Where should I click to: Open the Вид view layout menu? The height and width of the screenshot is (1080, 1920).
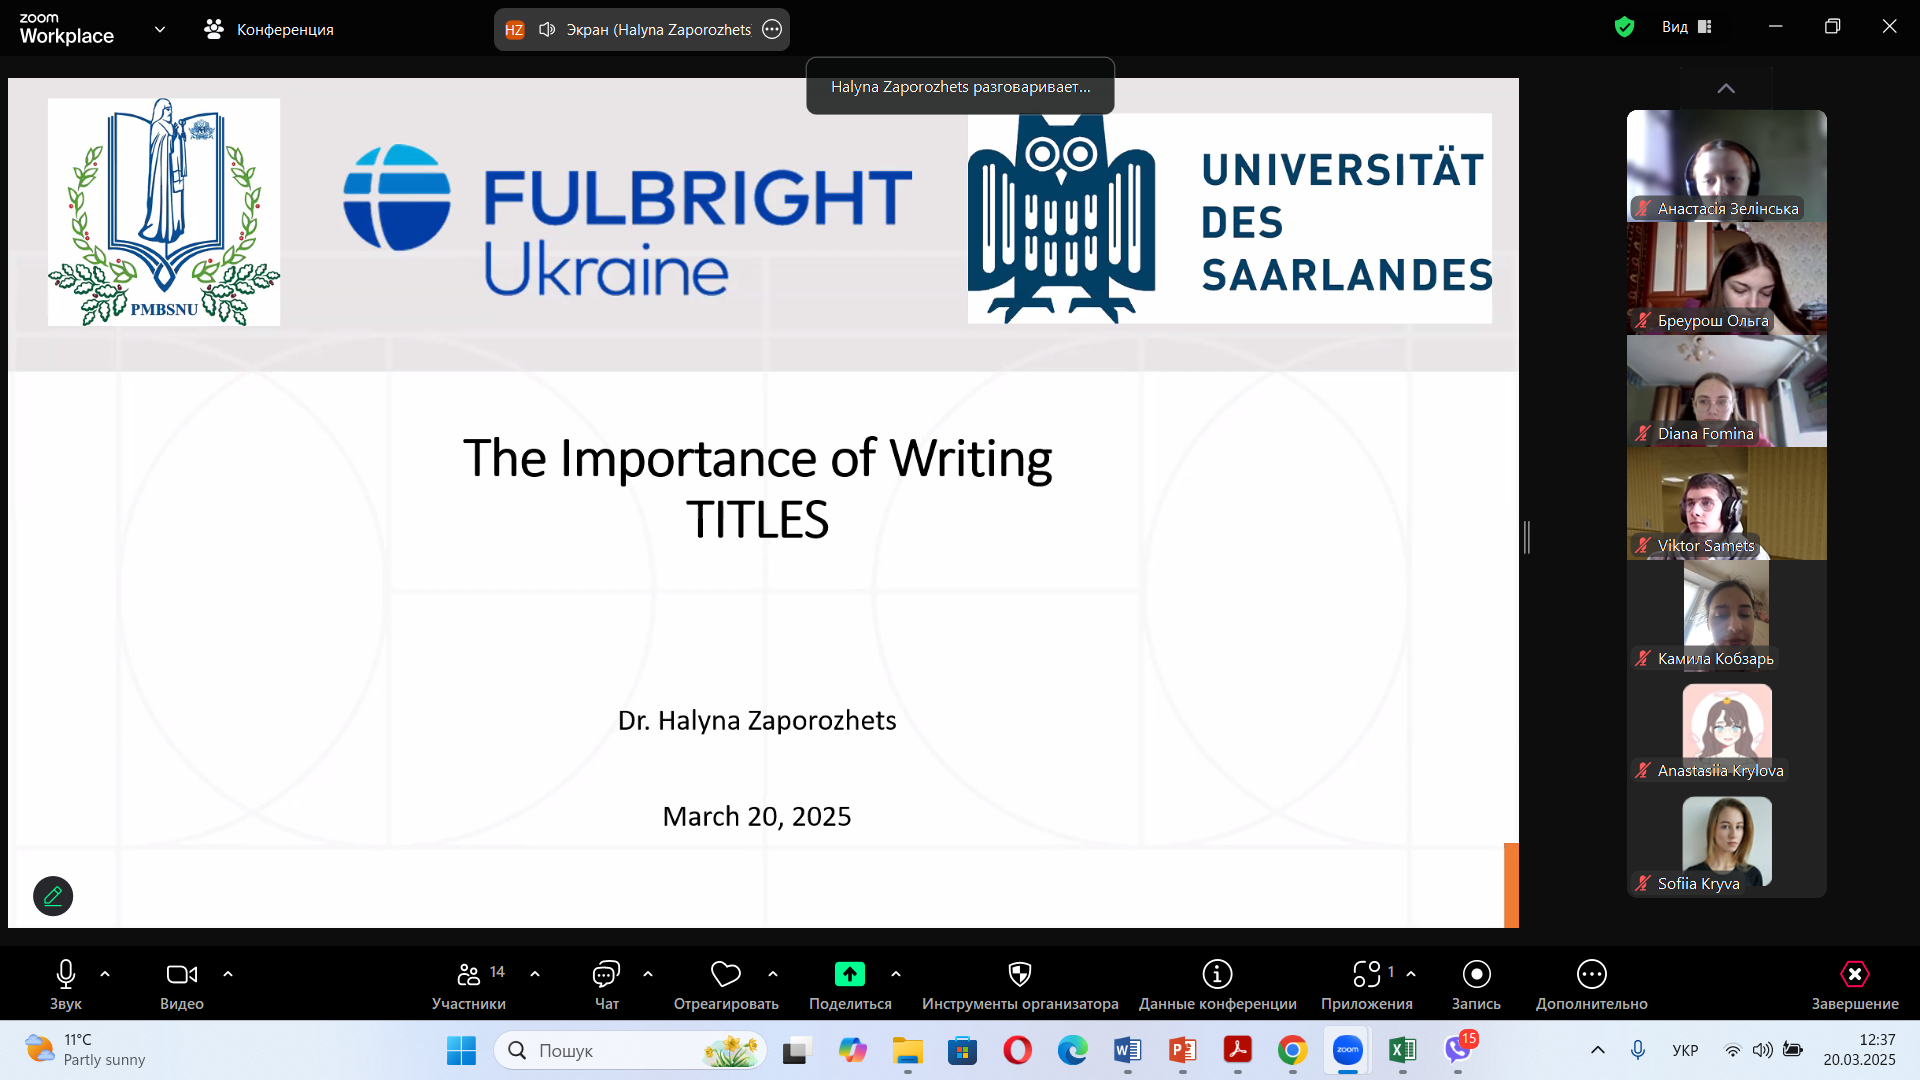1687,27
